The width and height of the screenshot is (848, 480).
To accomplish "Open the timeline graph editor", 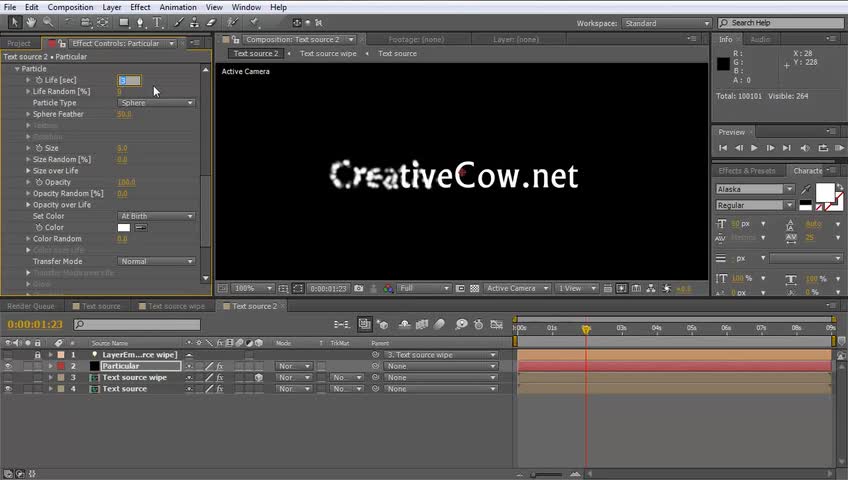I will (x=496, y=324).
